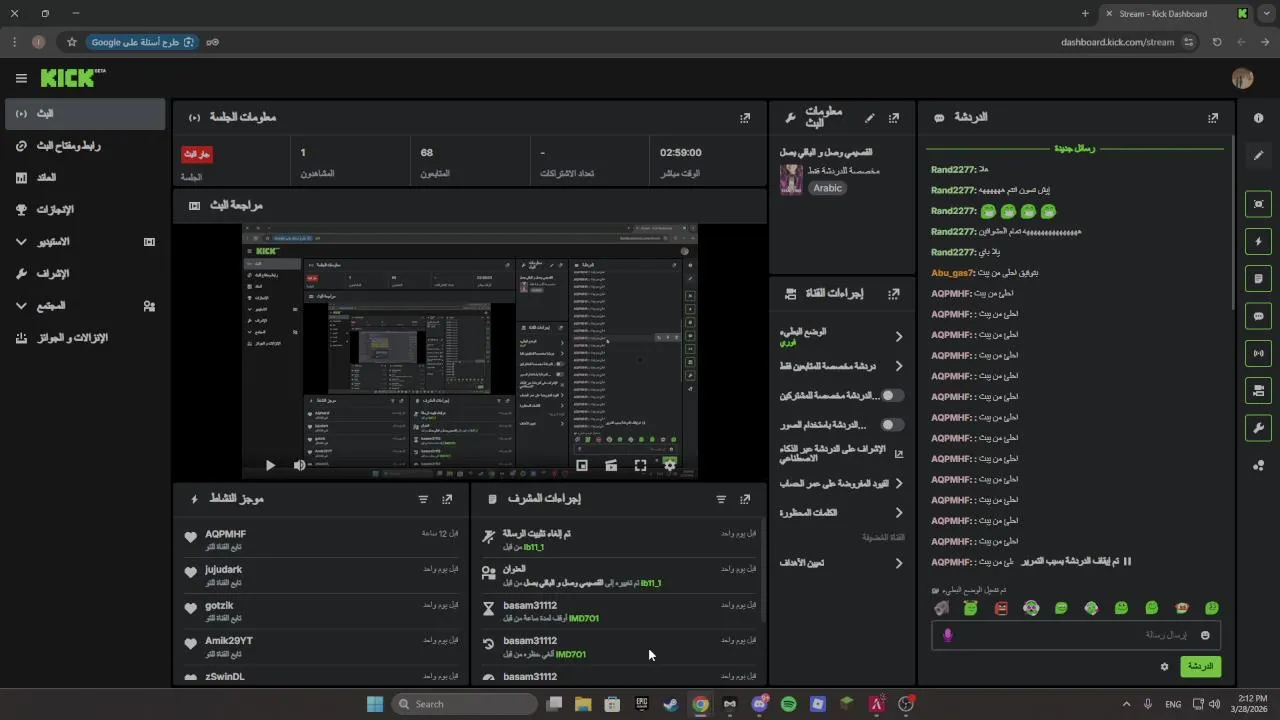
Task: Open the user profile avatar menu
Action: pos(1242,78)
